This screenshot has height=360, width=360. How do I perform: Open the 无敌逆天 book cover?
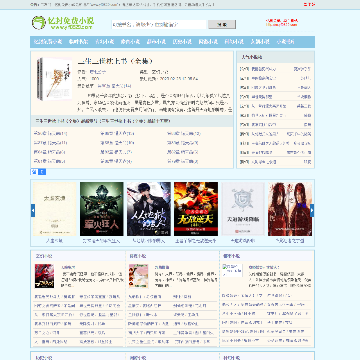click(196, 209)
